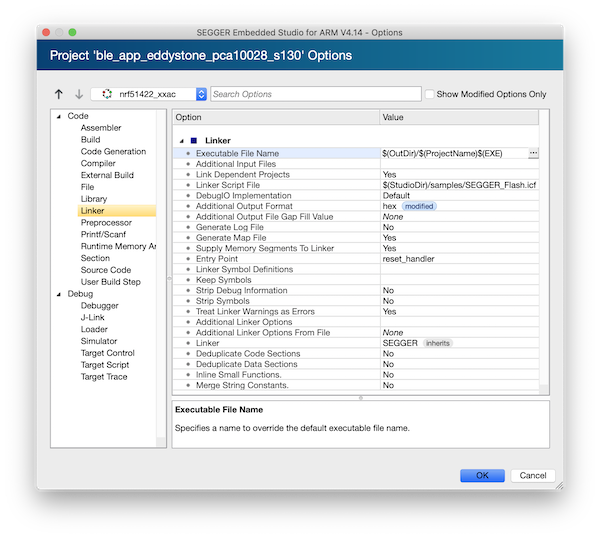This screenshot has height=538, width=600.
Task: Select Strip Debug Information option
Action: (x=356, y=290)
